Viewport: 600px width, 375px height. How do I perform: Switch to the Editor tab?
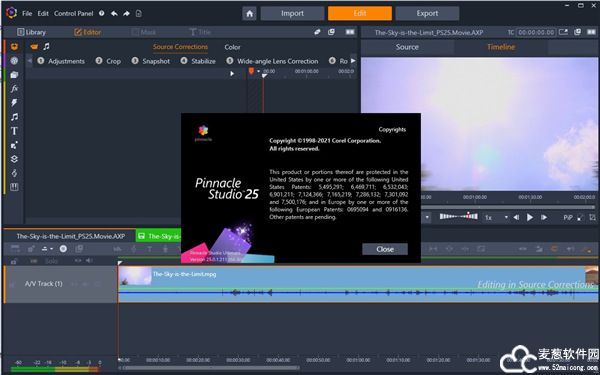[x=88, y=32]
